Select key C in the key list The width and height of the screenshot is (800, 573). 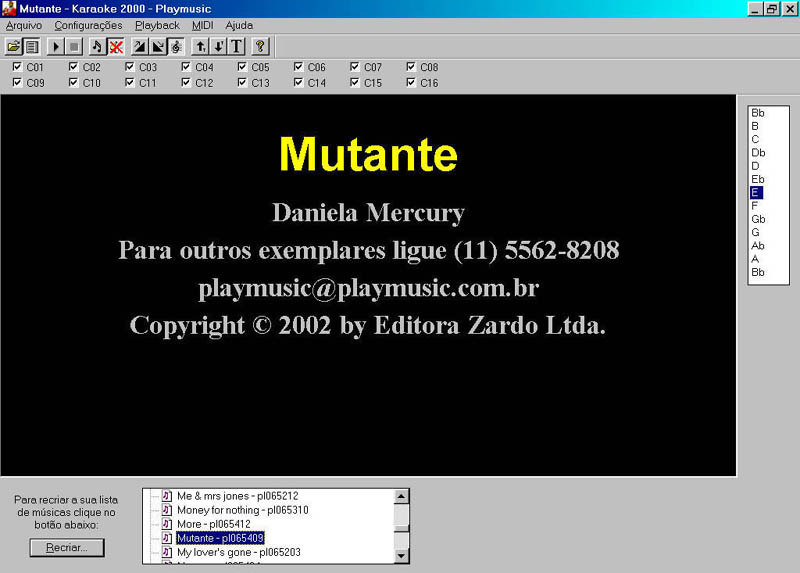[x=755, y=139]
